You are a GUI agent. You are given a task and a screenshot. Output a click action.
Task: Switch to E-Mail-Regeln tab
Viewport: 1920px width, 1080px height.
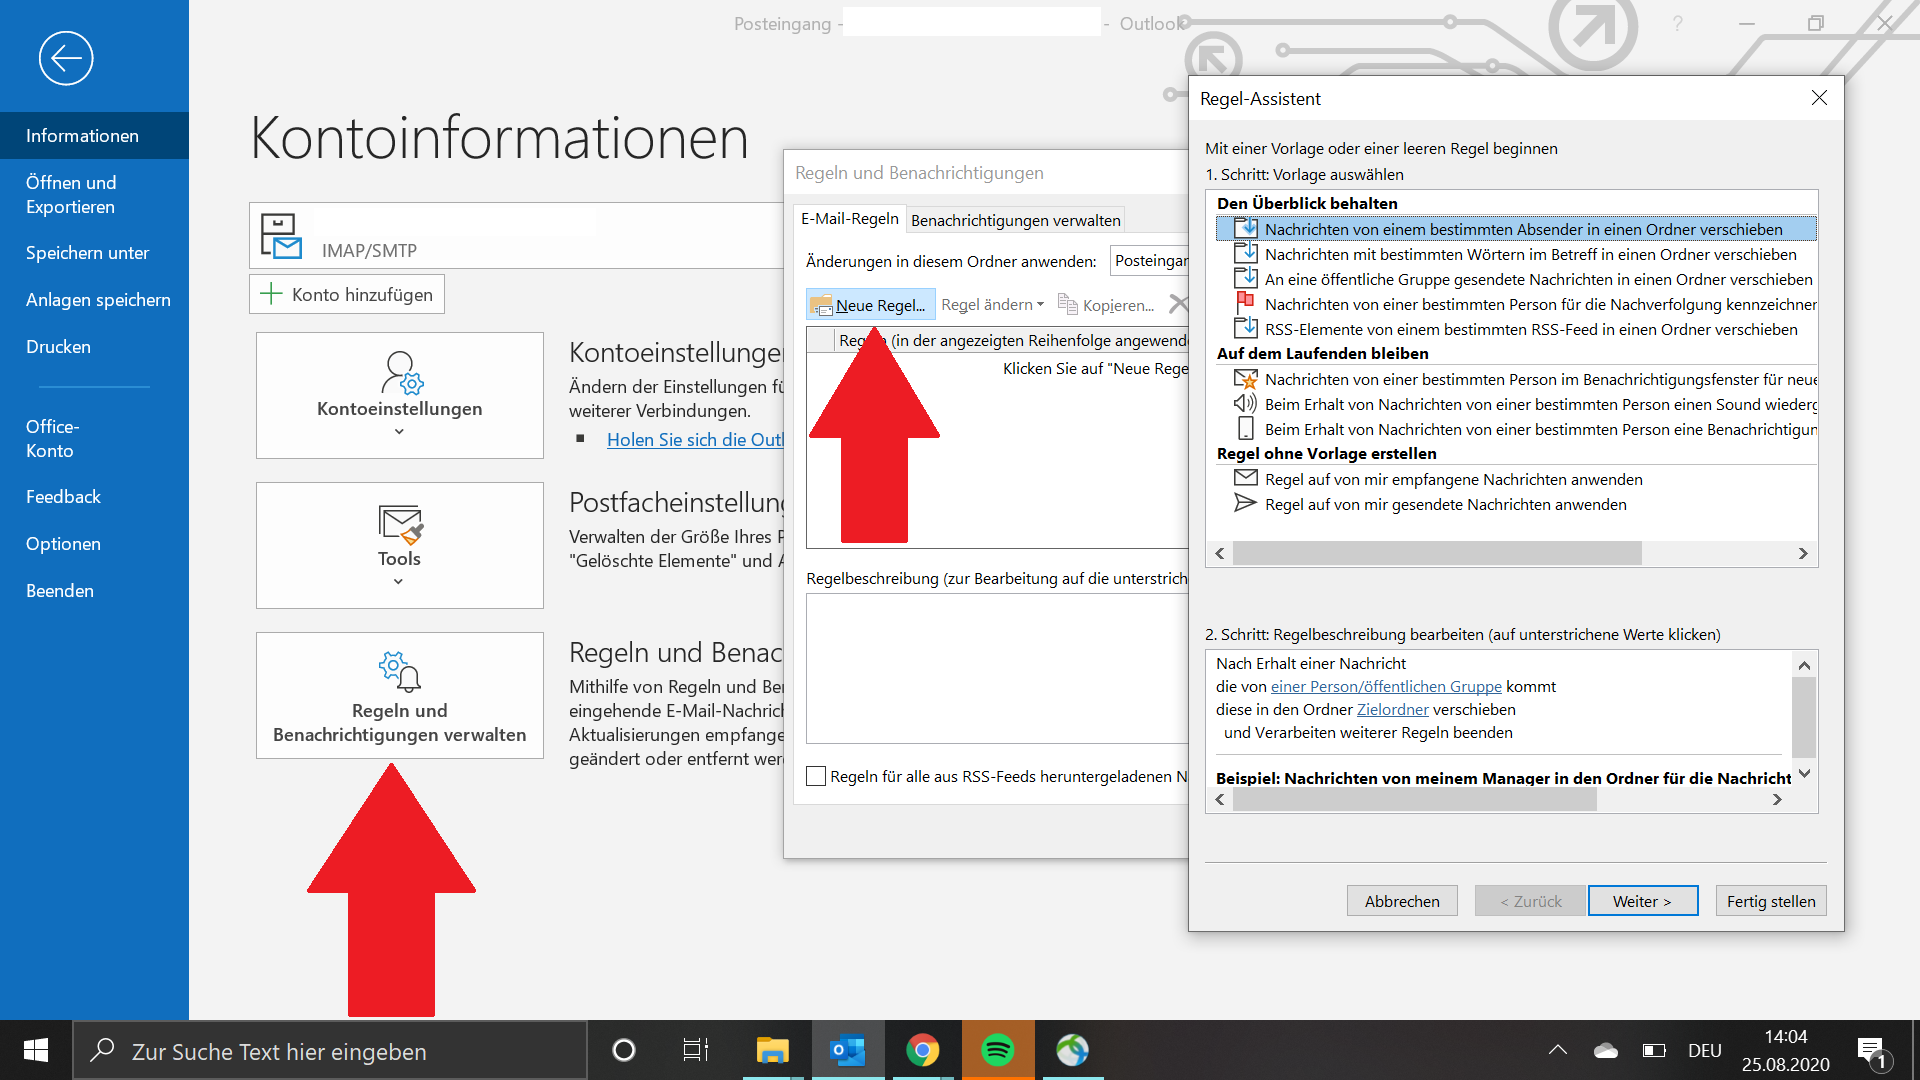pos(849,218)
